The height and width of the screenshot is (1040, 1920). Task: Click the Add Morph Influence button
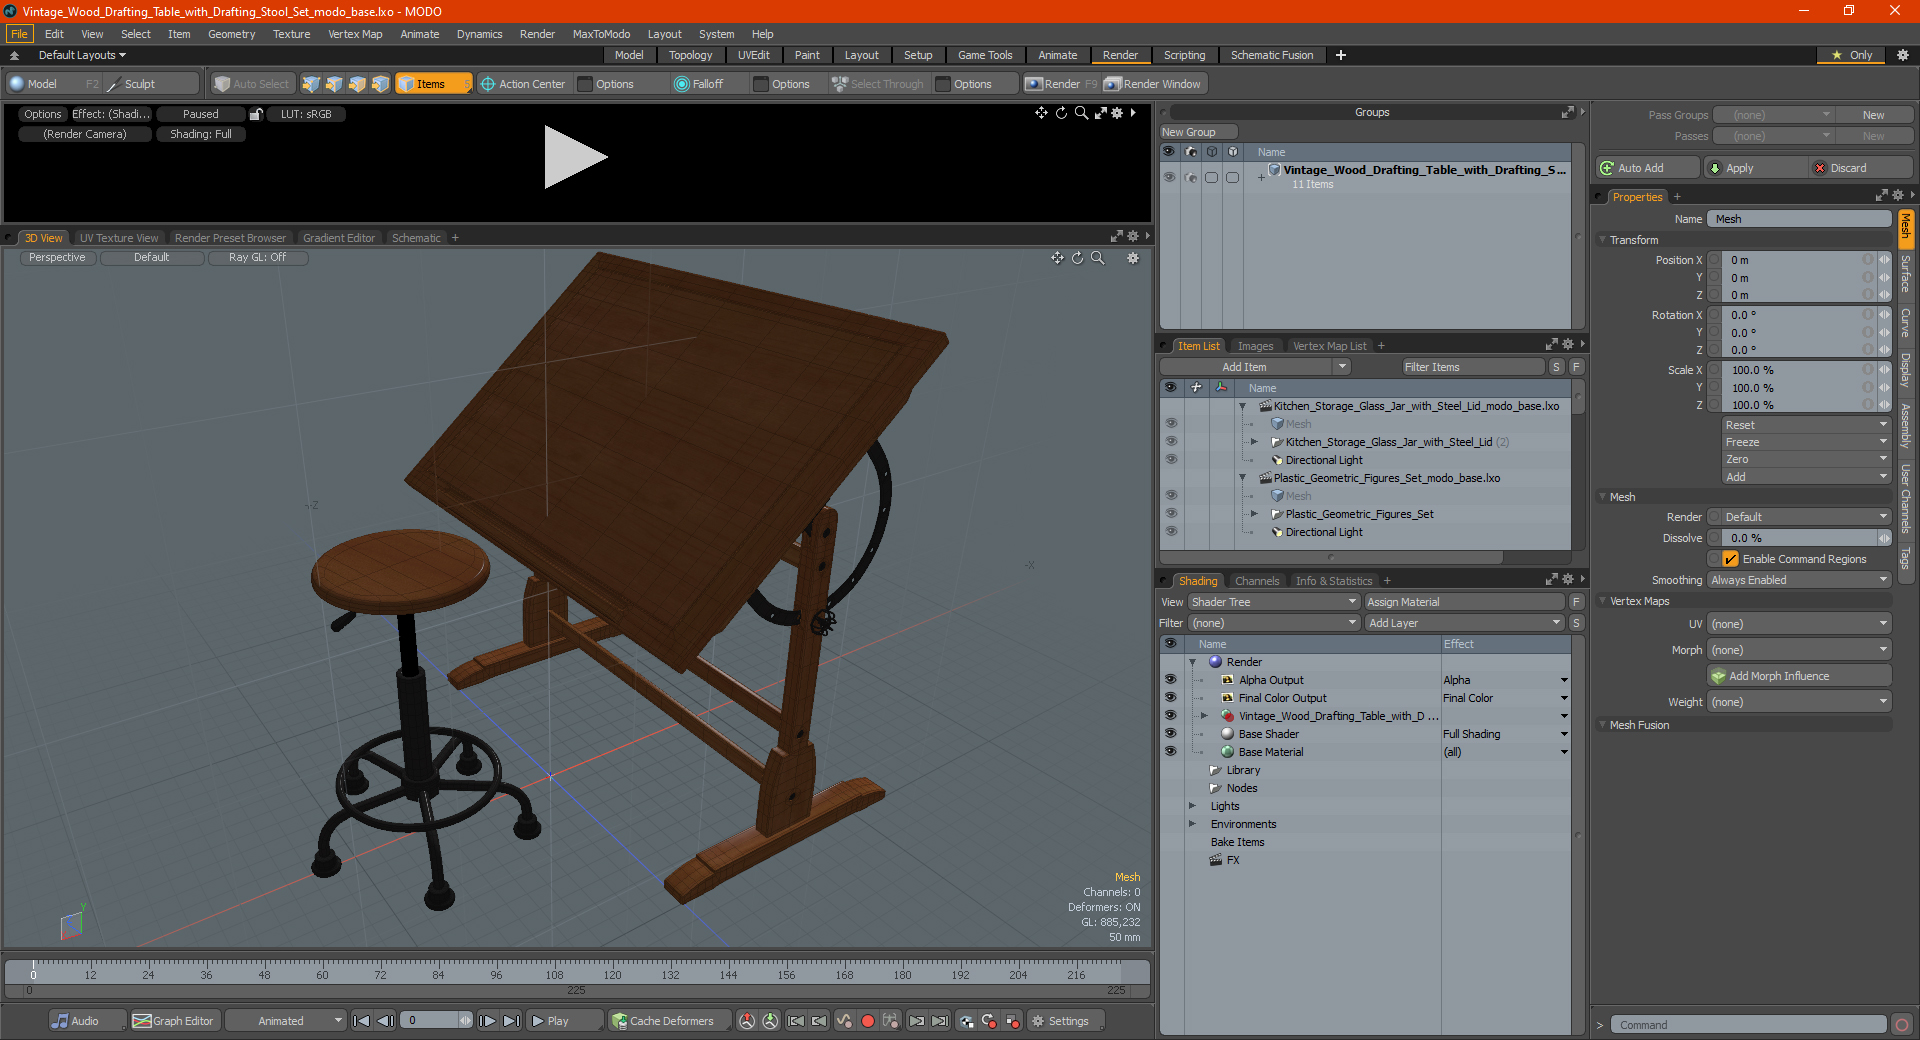pos(1799,676)
